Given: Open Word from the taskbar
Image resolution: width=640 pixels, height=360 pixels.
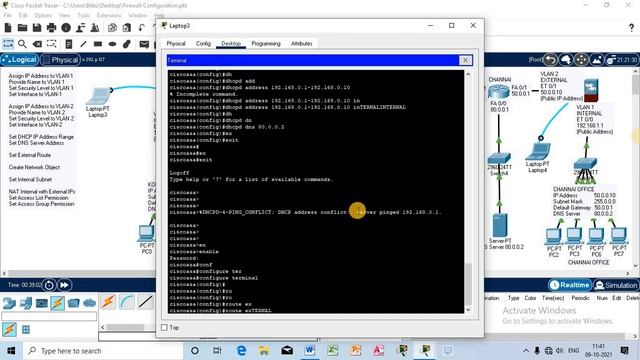Looking at the screenshot, I should pyautogui.click(x=309, y=350).
